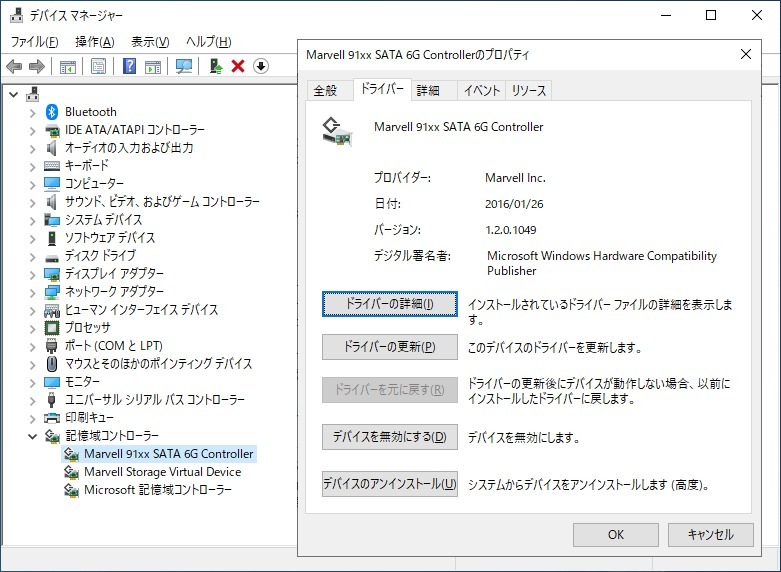Click ドライバーの更新(P) button
Viewport: 781px width, 572px height.
coord(390,347)
